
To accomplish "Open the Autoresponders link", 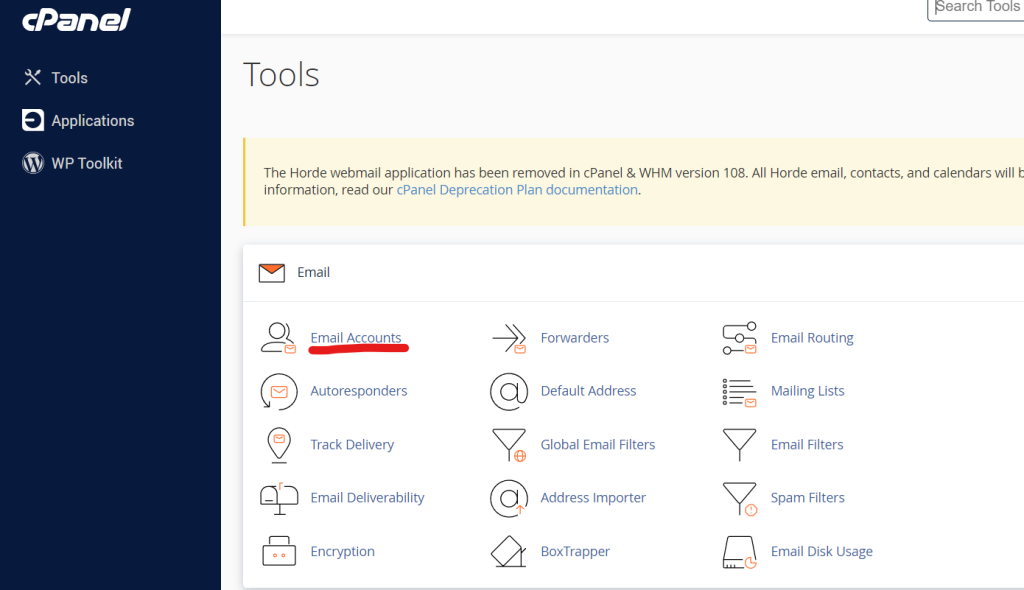I will (x=359, y=391).
